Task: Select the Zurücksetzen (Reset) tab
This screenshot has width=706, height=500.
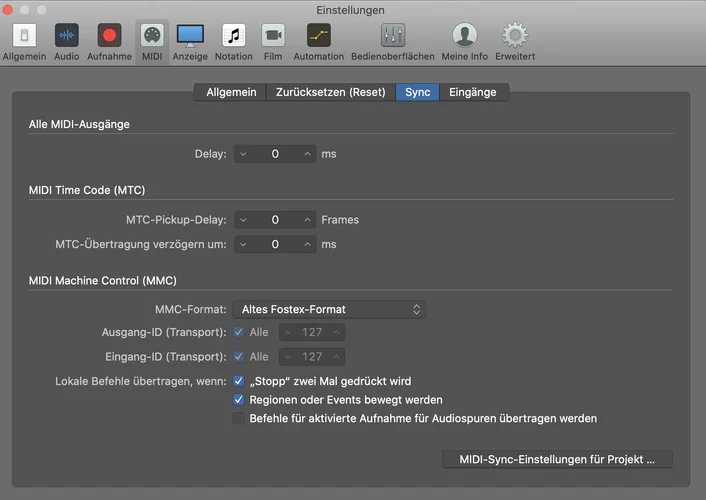Action: (330, 92)
